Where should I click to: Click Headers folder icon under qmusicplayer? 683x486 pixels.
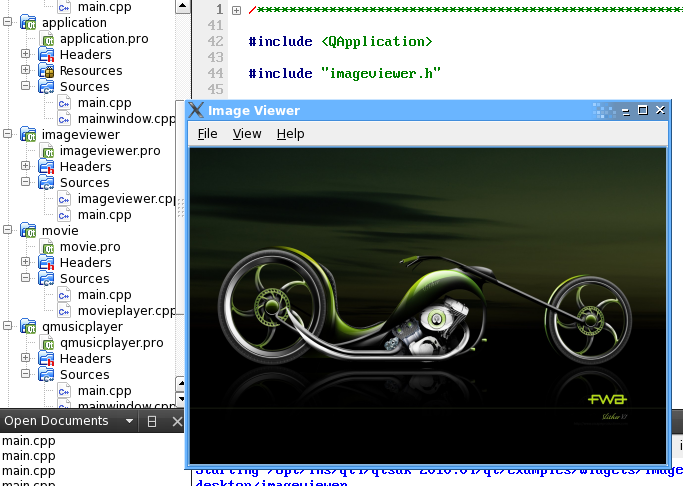click(46, 359)
